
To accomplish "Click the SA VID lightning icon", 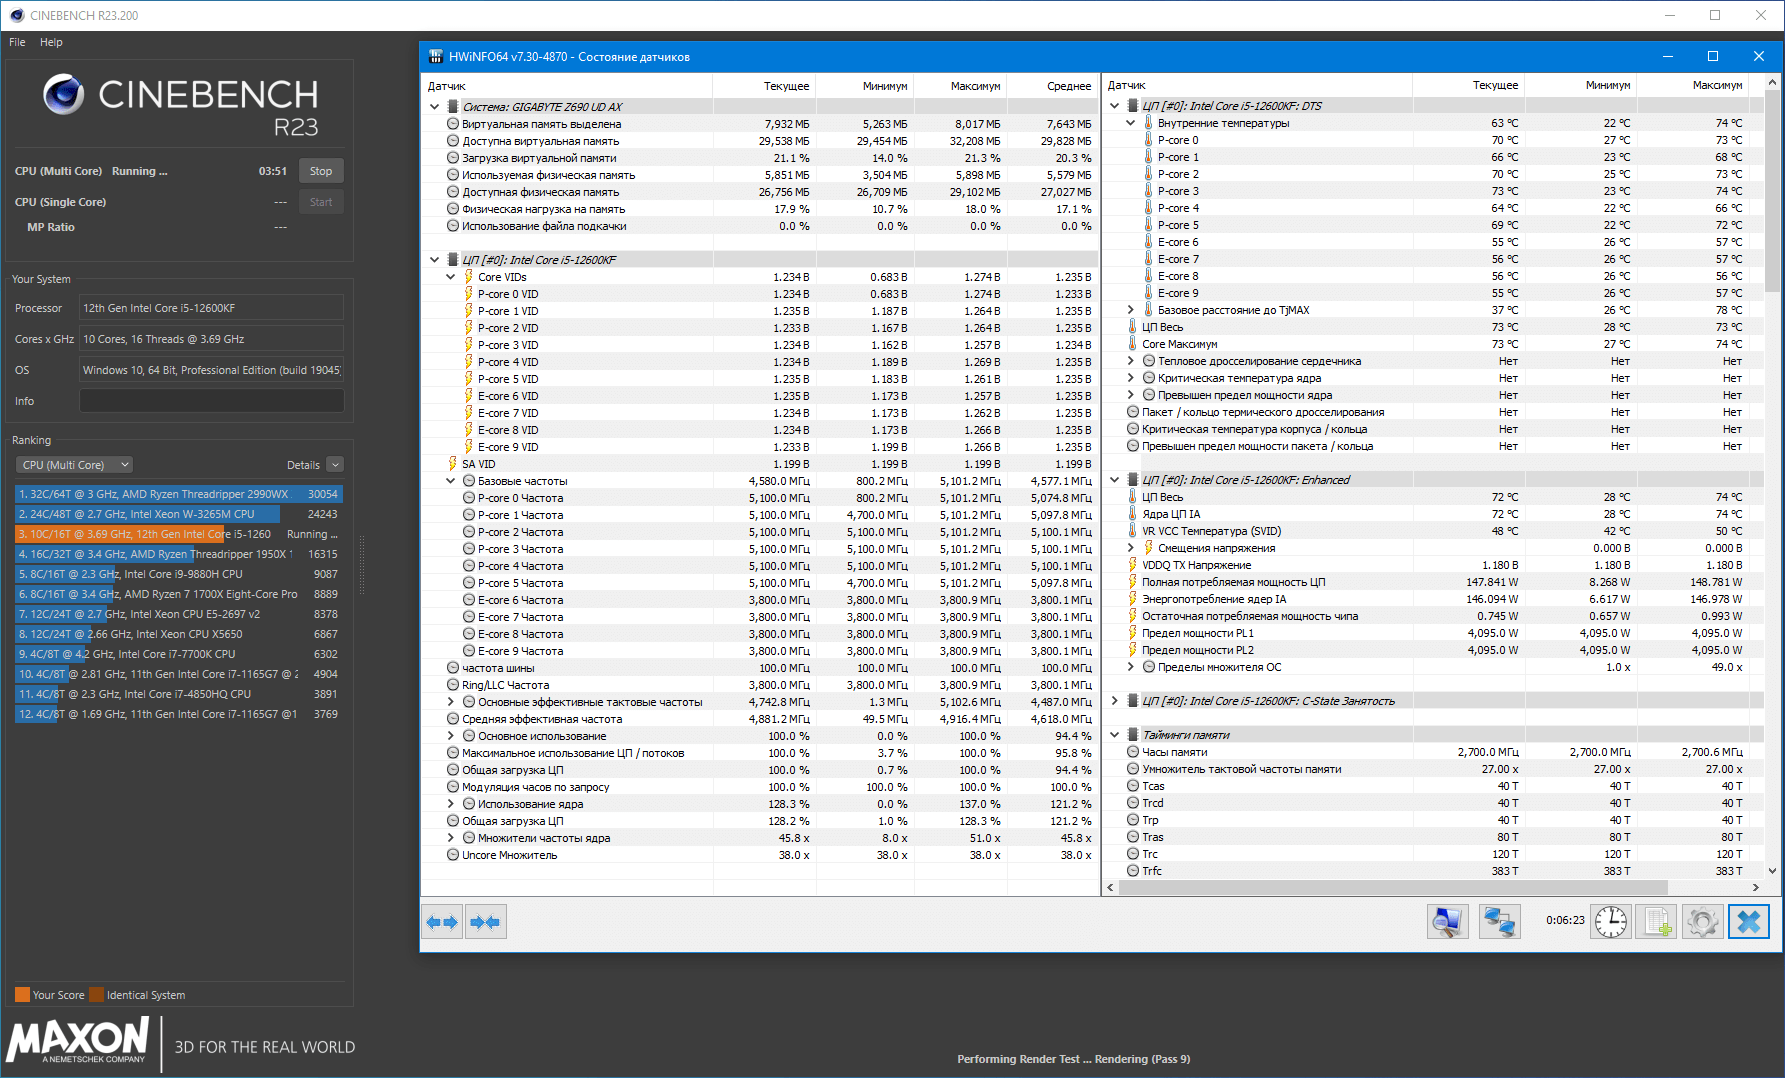I will [x=453, y=464].
